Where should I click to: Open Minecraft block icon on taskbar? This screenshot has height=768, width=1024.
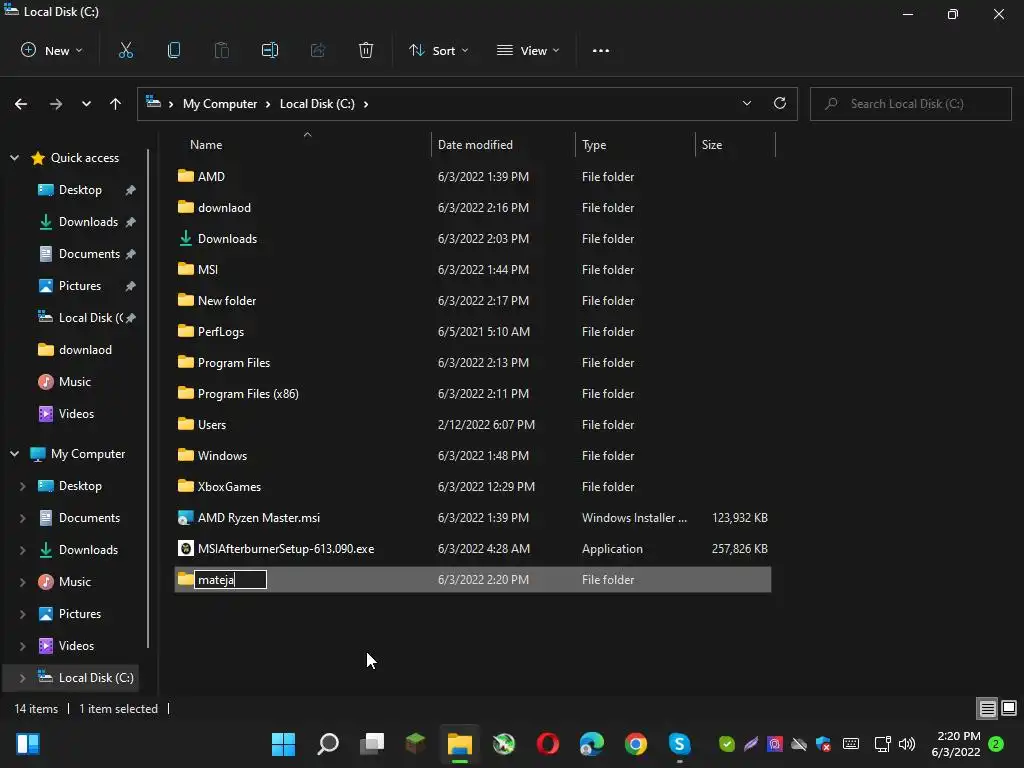(415, 744)
